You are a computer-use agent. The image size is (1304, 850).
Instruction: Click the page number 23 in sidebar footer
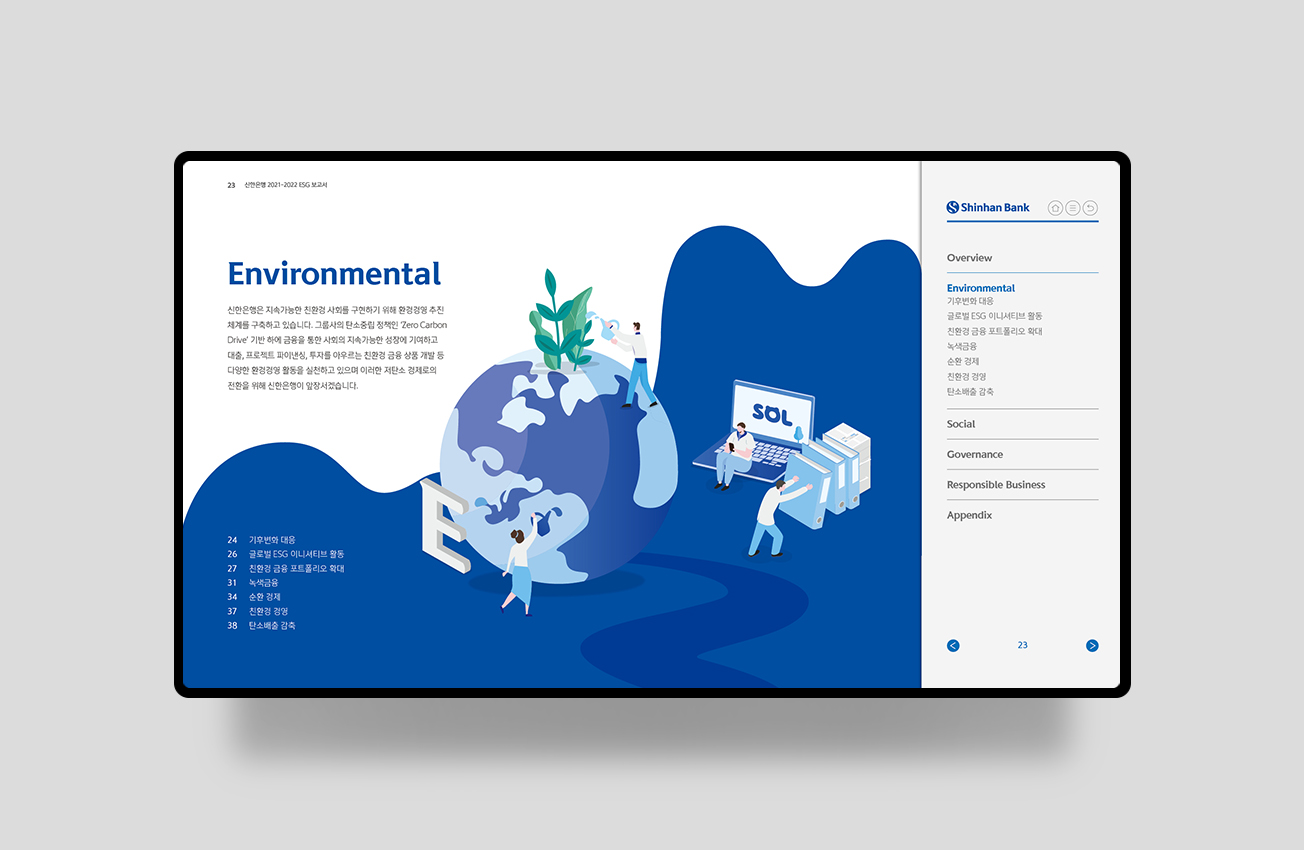[x=1023, y=645]
